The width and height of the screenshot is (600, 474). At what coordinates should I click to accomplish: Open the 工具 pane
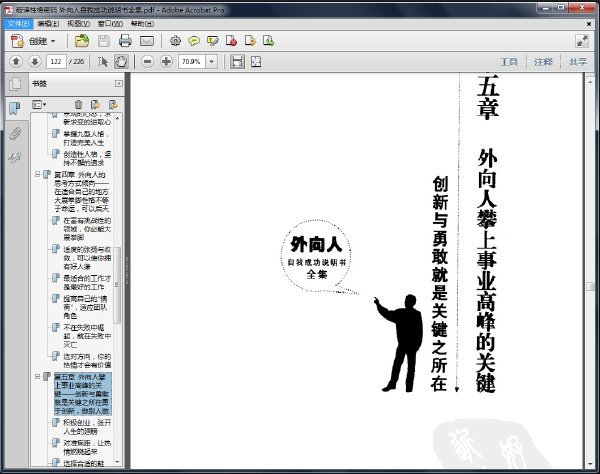click(x=509, y=62)
